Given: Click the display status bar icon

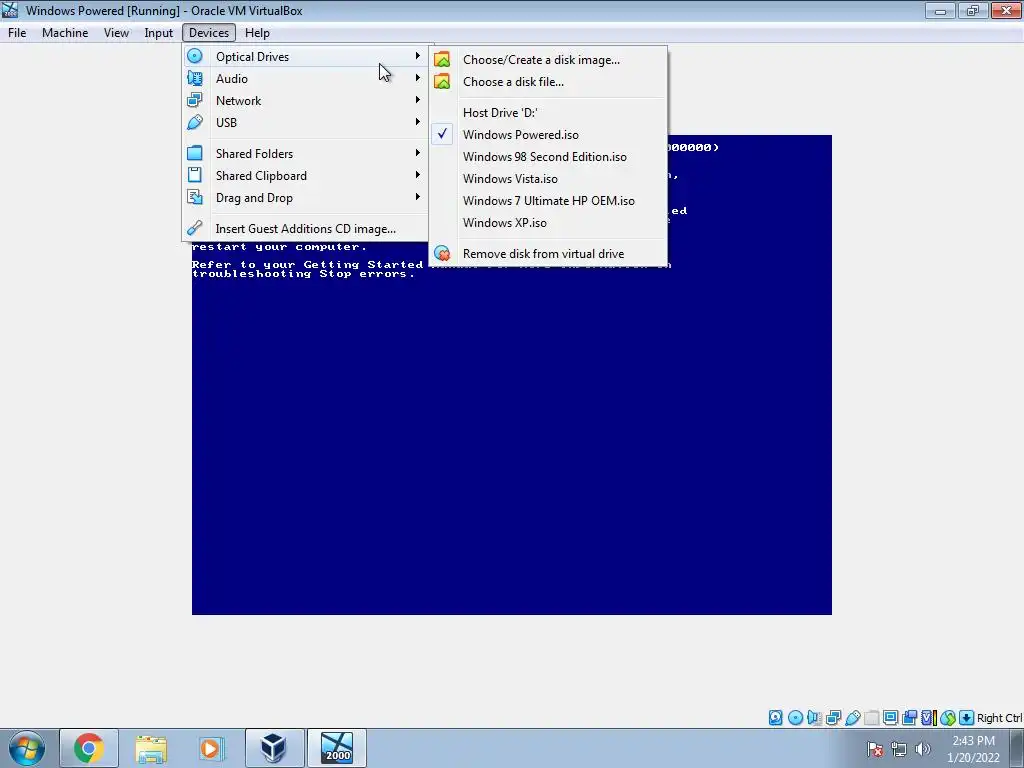Looking at the screenshot, I should [890, 718].
